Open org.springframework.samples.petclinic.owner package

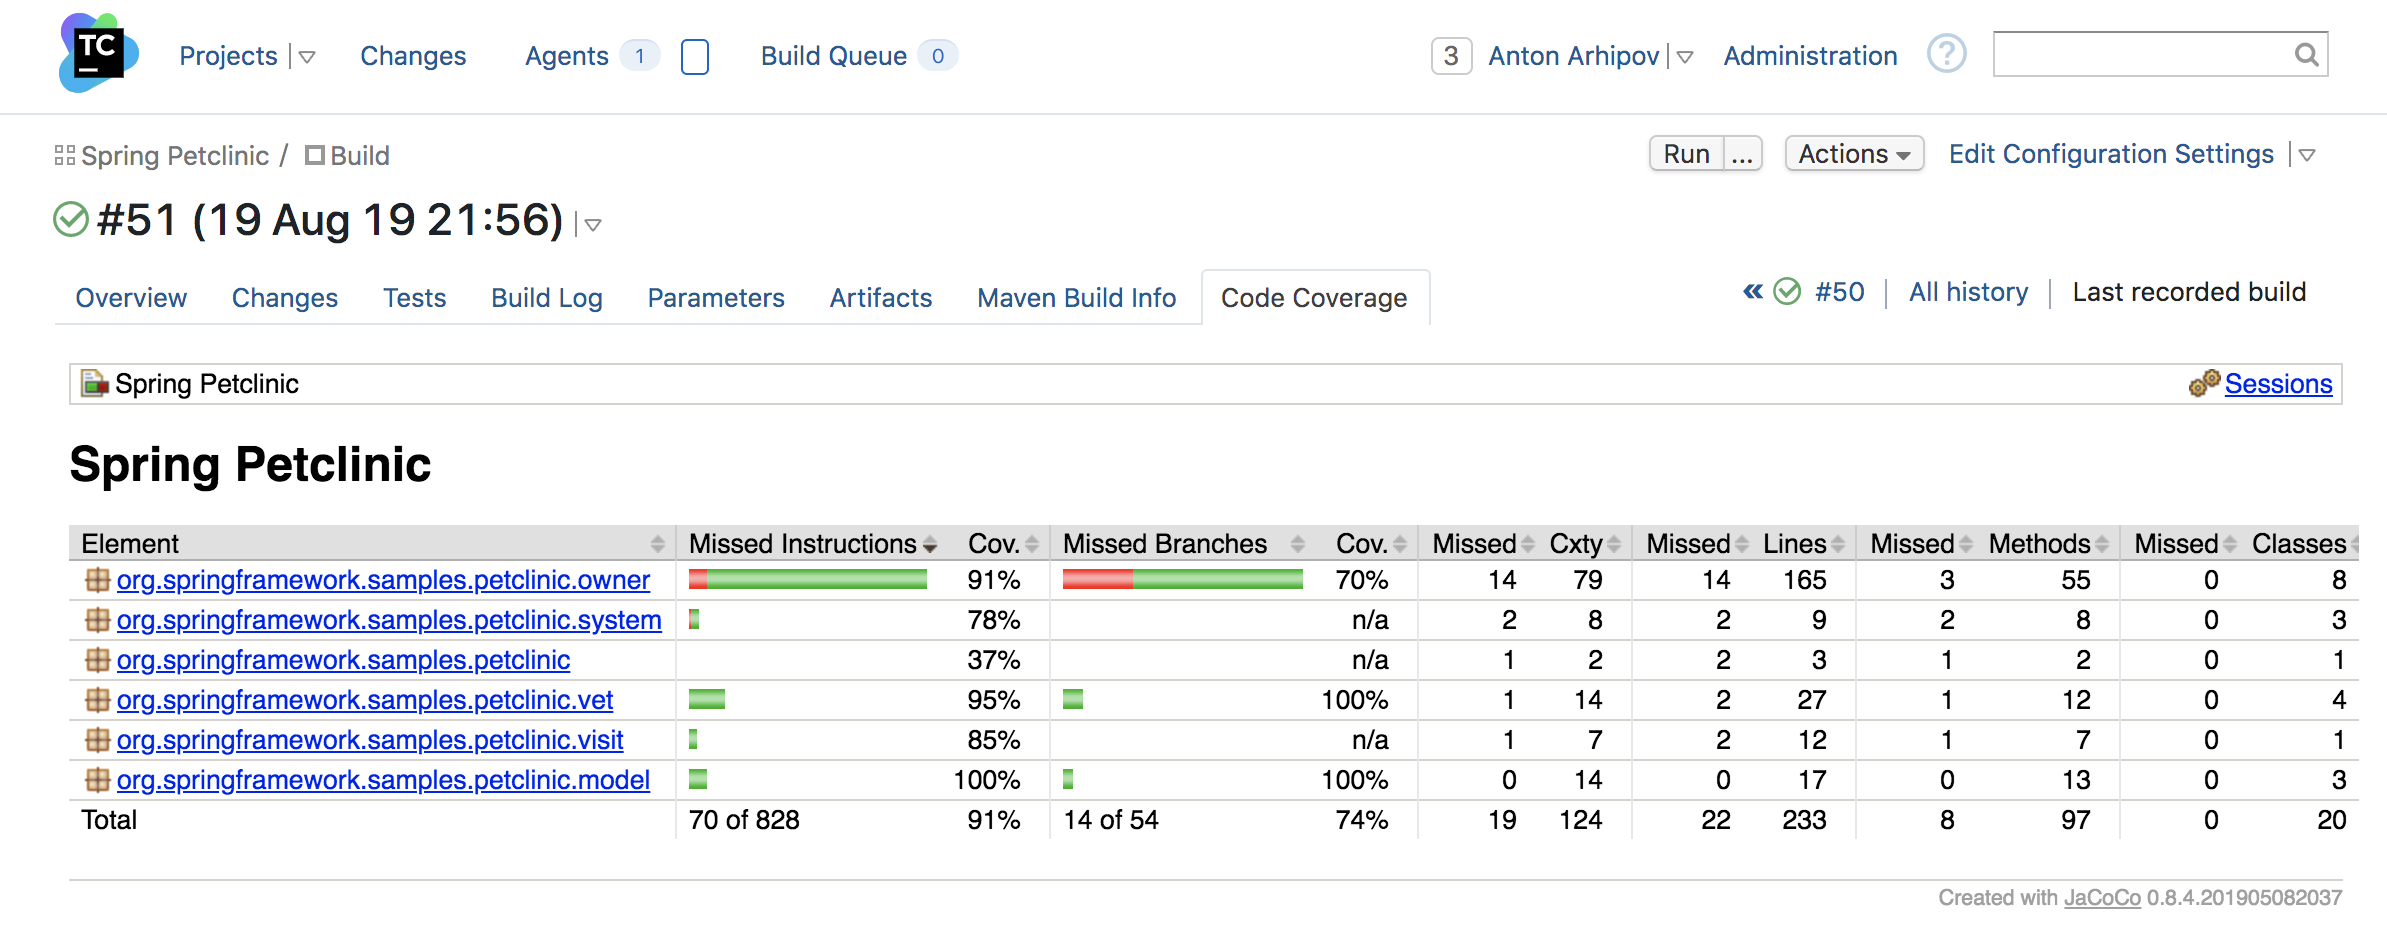[383, 580]
